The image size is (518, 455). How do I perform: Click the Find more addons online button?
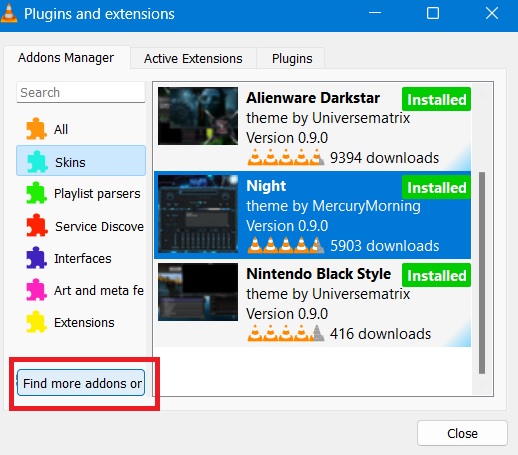81,383
